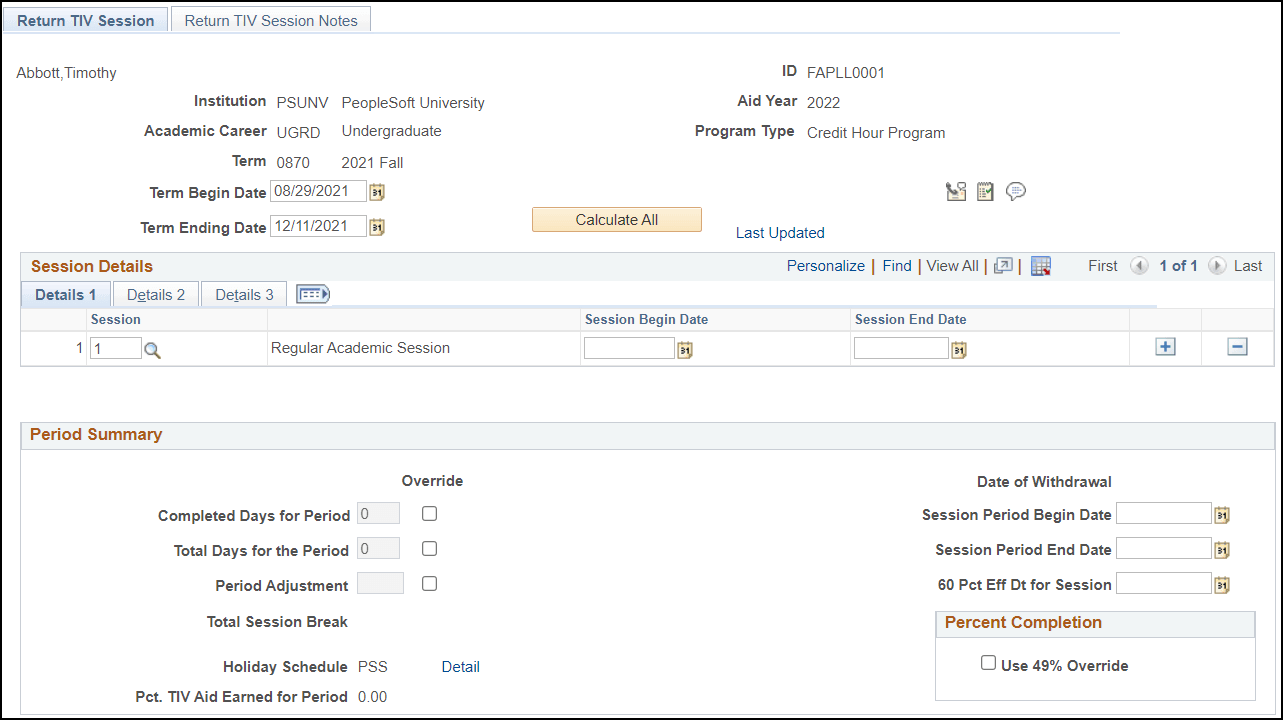Open the checklist icon in the header
1283x720 pixels.
tap(985, 190)
